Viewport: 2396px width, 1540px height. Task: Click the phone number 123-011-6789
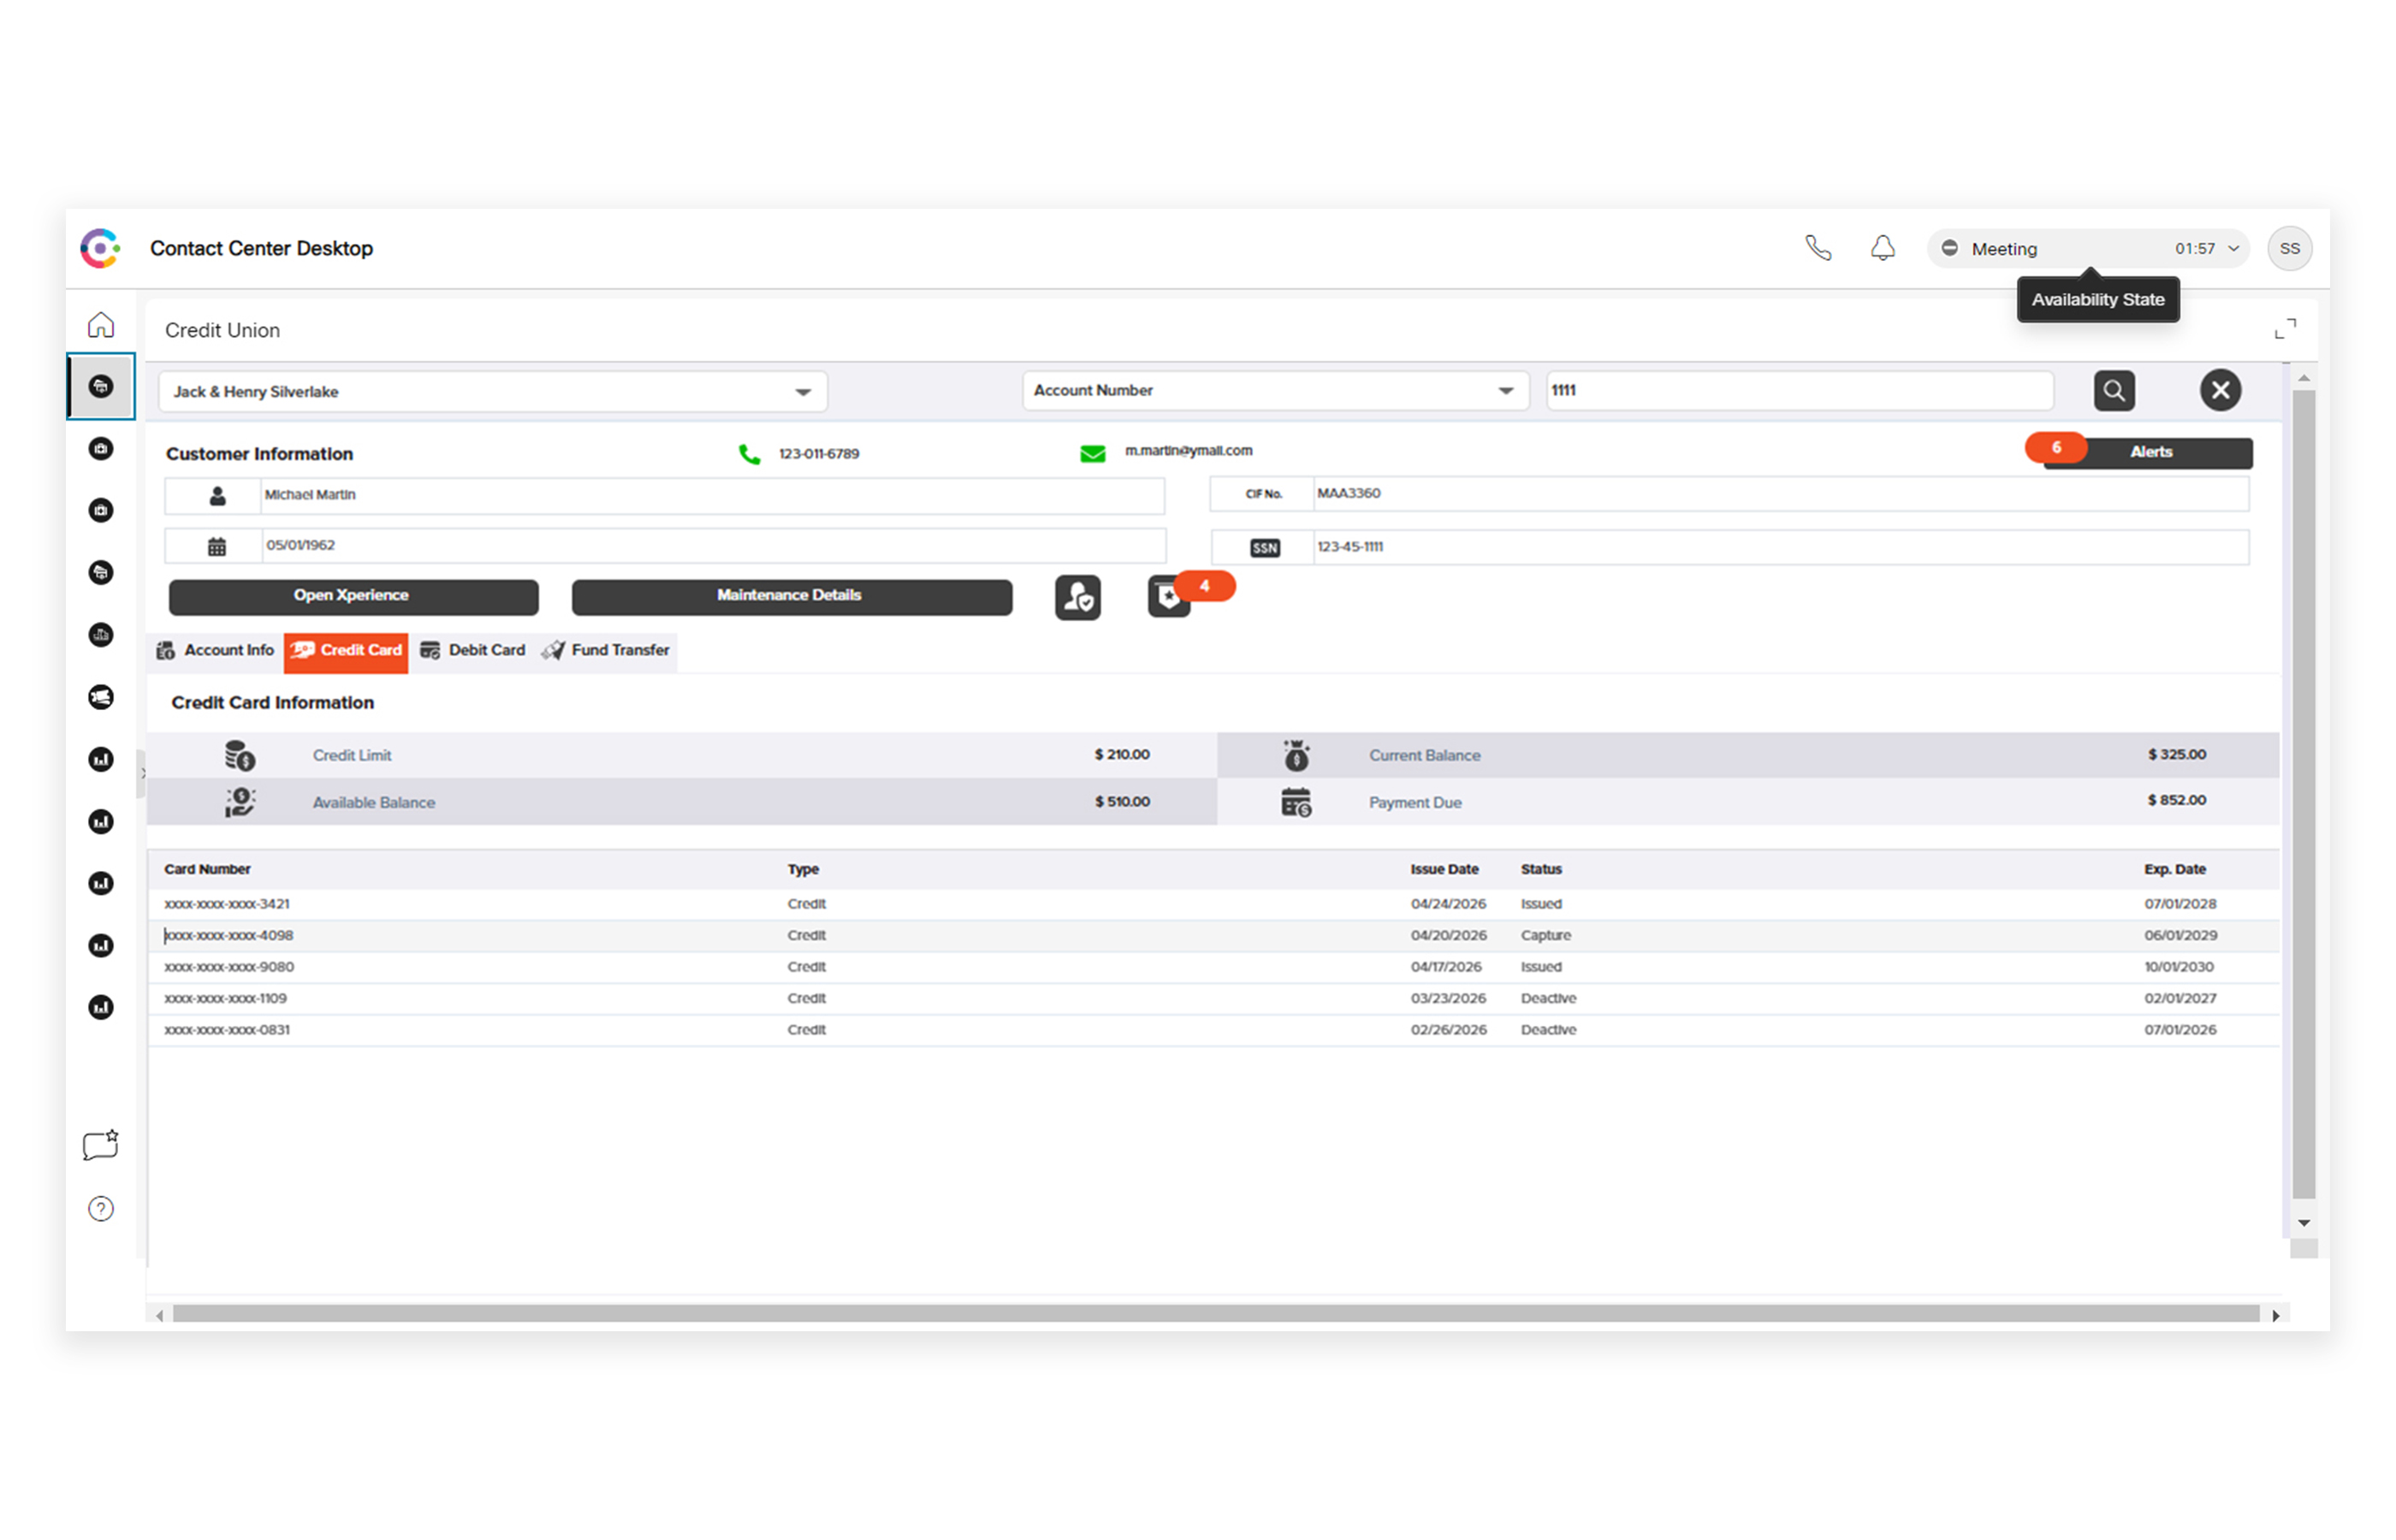click(x=819, y=454)
